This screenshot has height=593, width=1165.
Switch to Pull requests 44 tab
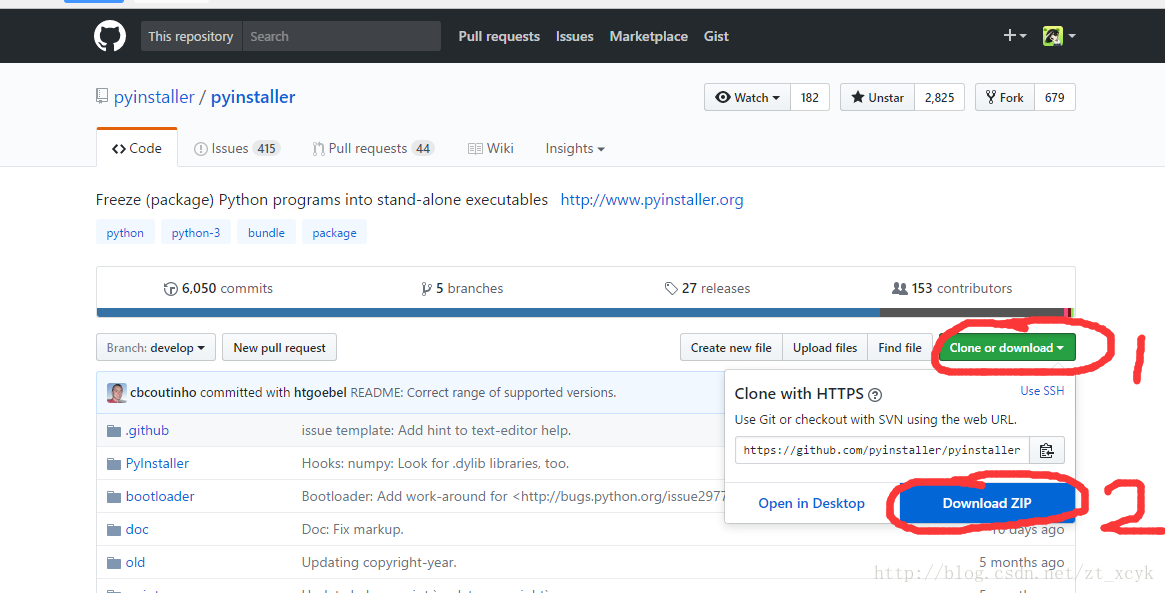pyautogui.click(x=373, y=149)
